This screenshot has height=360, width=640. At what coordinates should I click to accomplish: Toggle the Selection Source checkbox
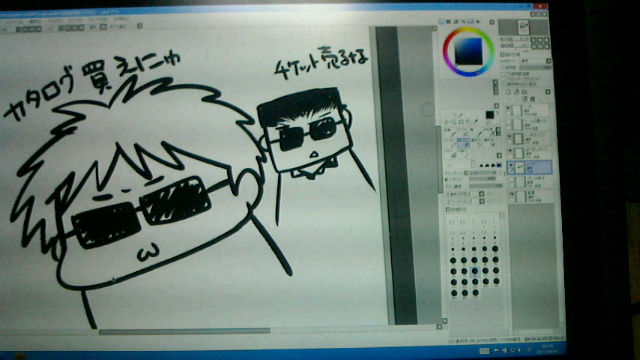[503, 84]
